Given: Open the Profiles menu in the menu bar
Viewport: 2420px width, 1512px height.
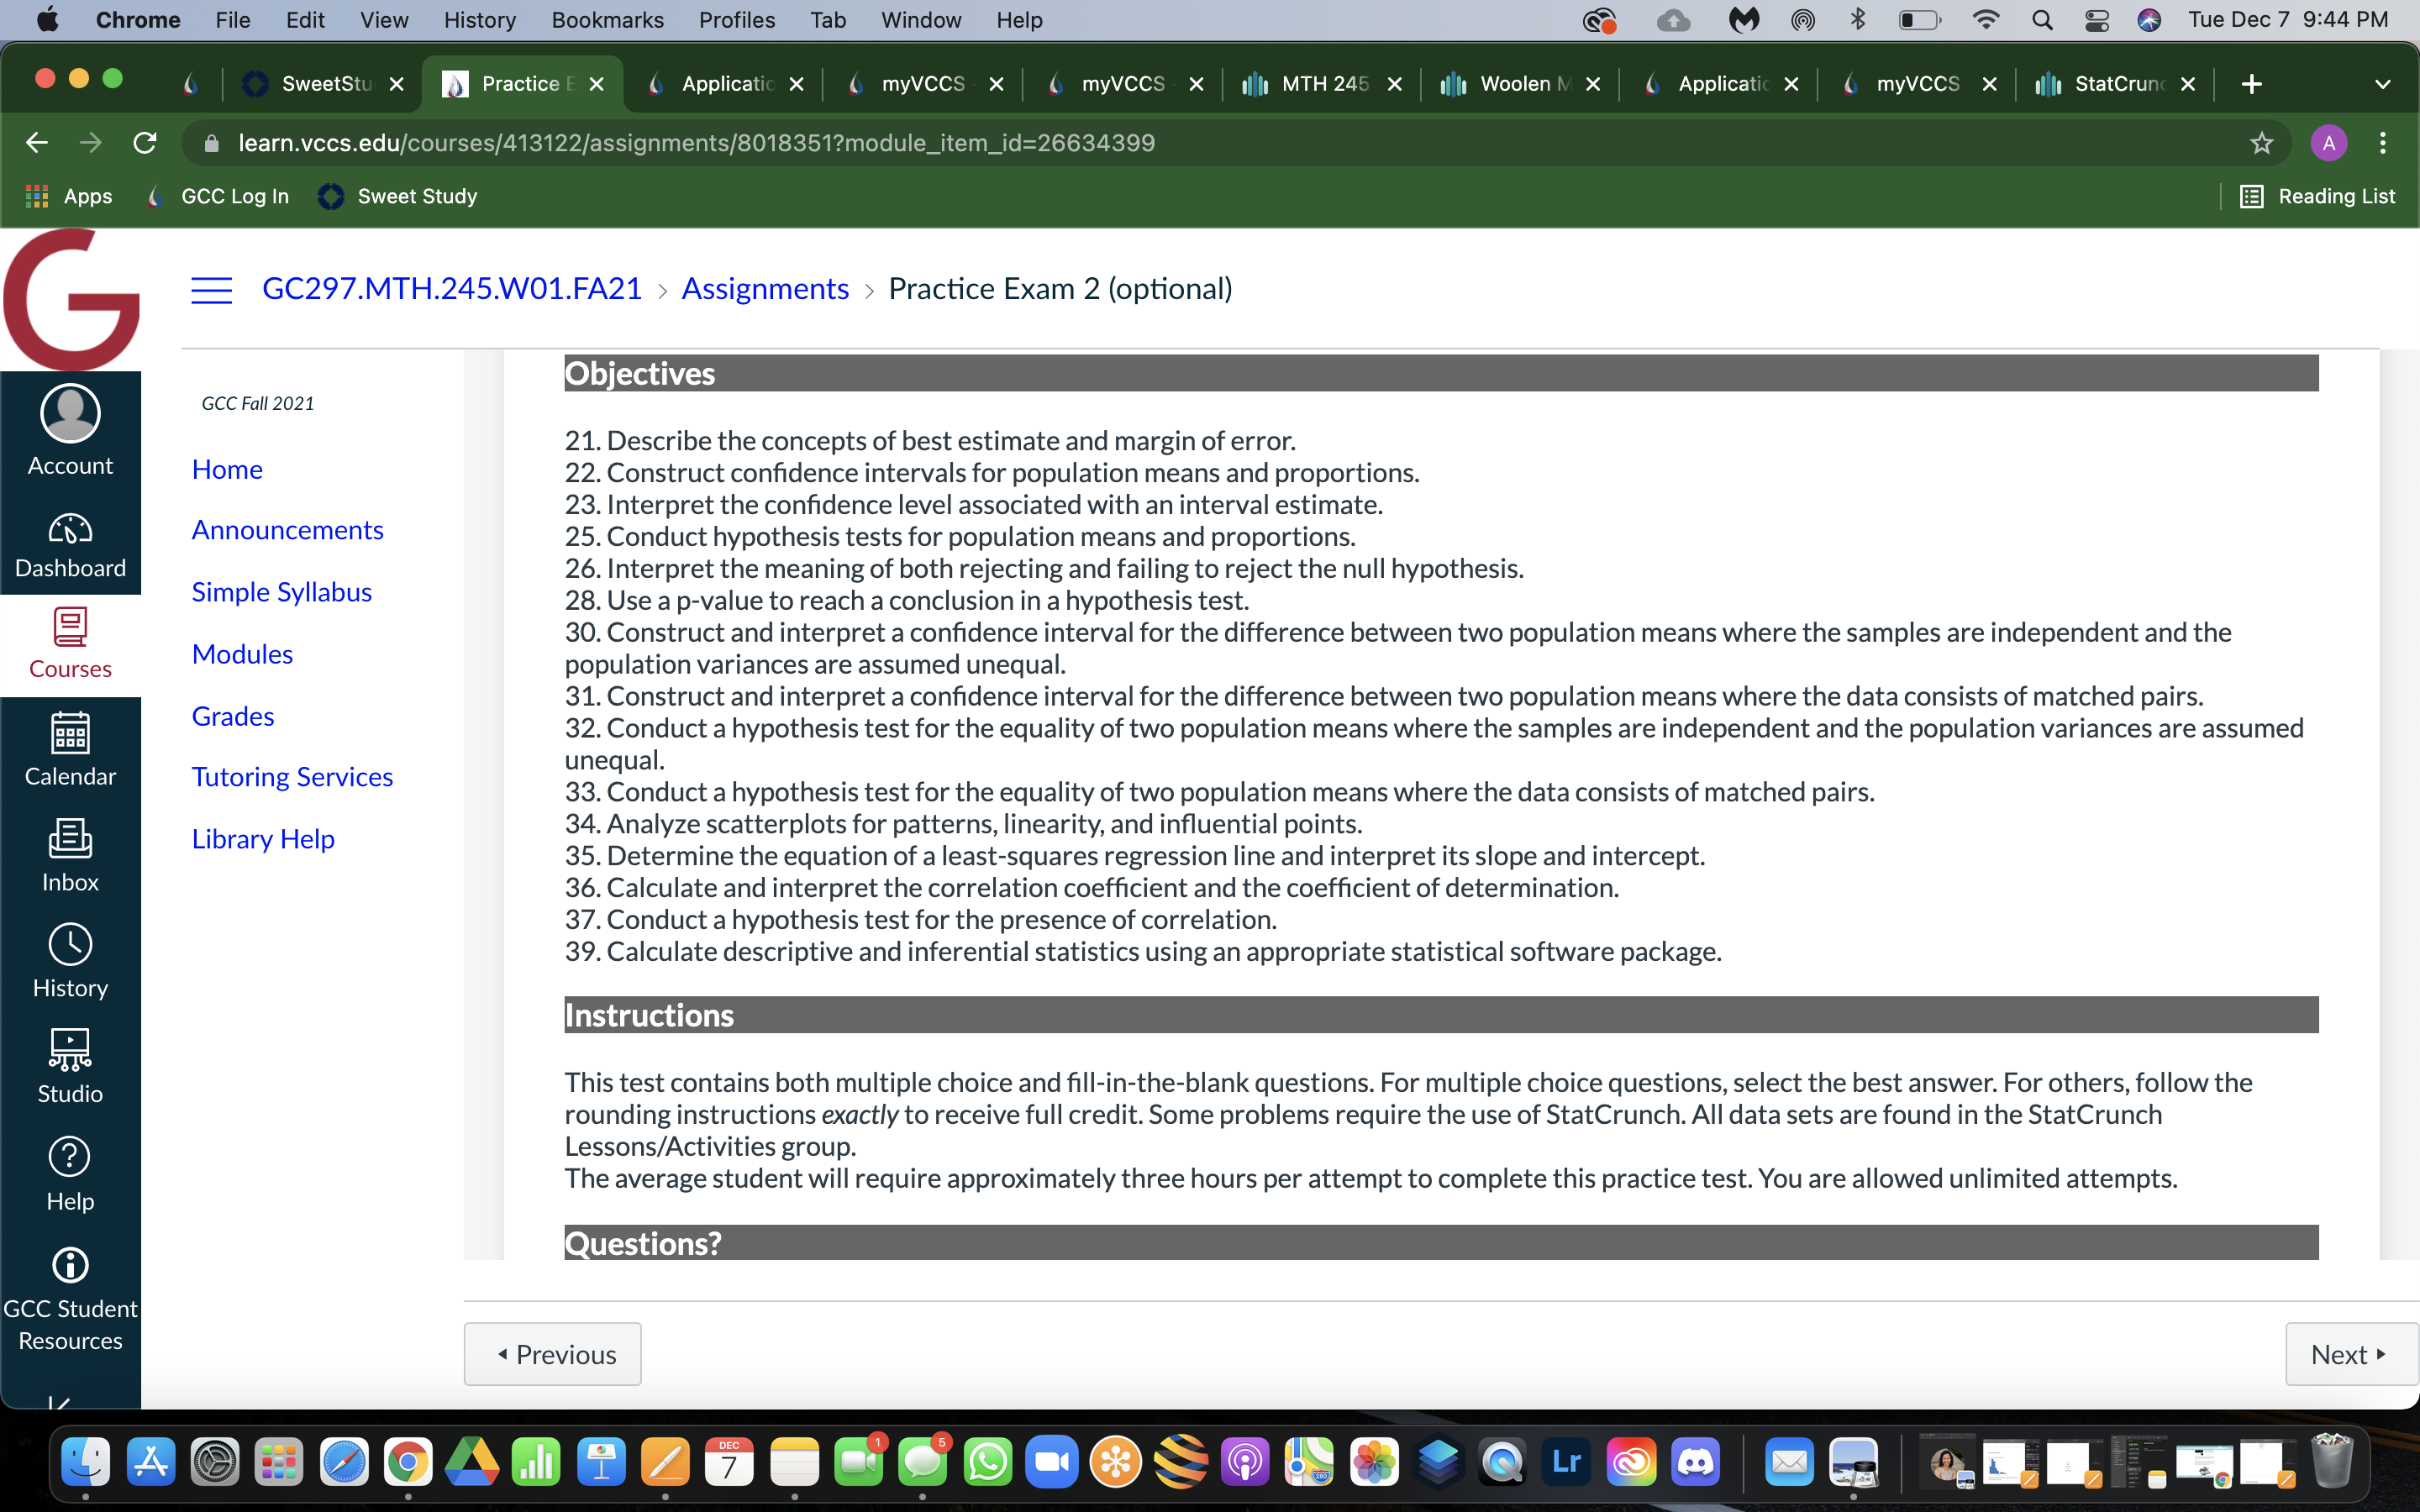Looking at the screenshot, I should coord(737,20).
